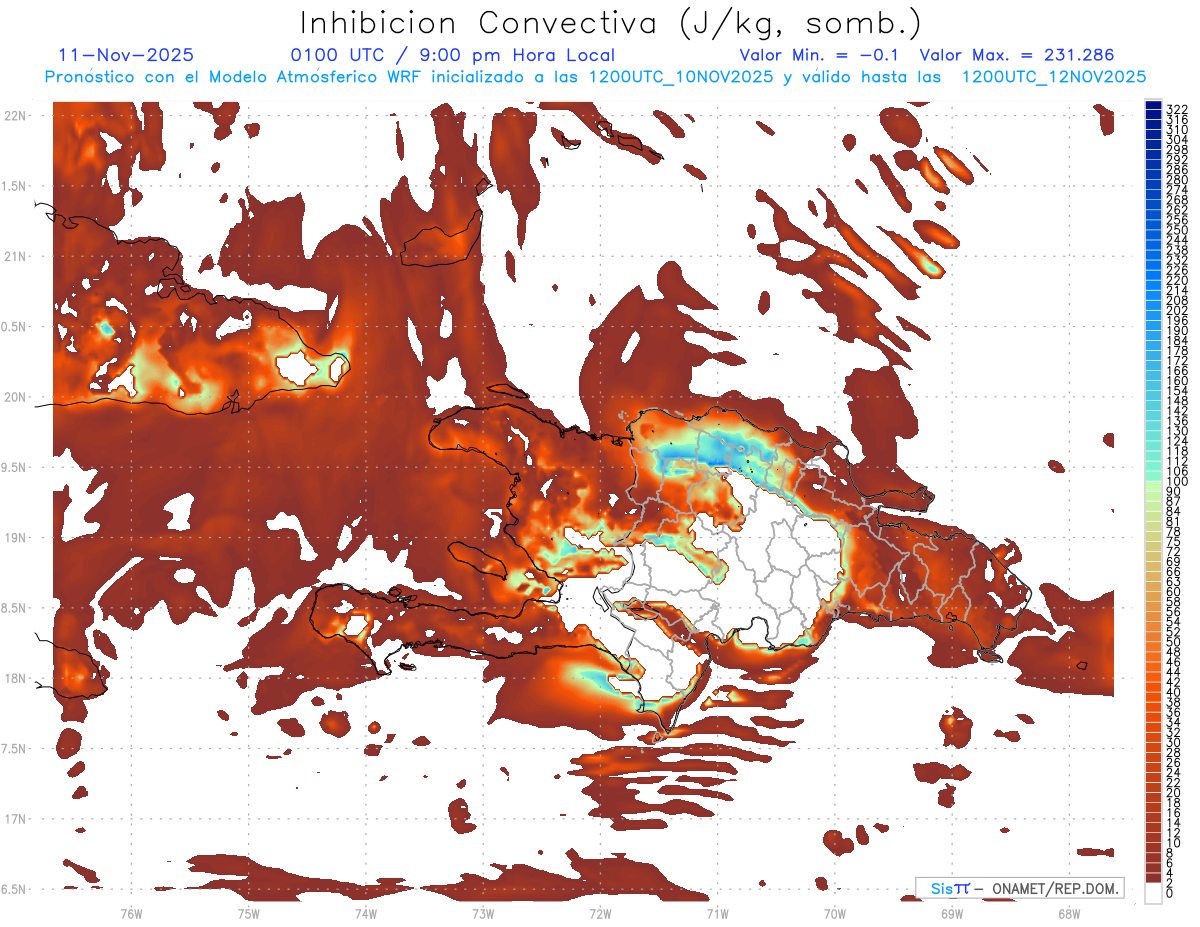Click the '9.5N' latitude label

(14, 468)
